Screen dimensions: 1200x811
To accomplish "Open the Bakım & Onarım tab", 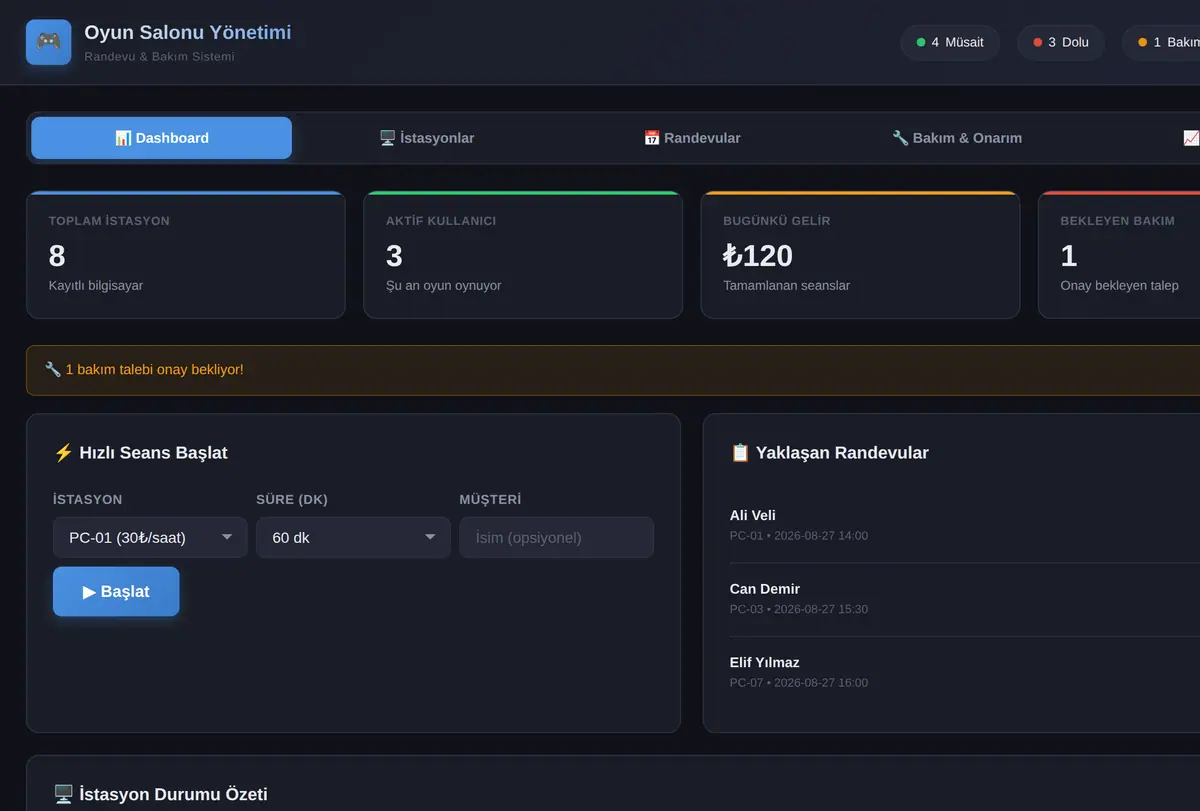I will point(957,138).
